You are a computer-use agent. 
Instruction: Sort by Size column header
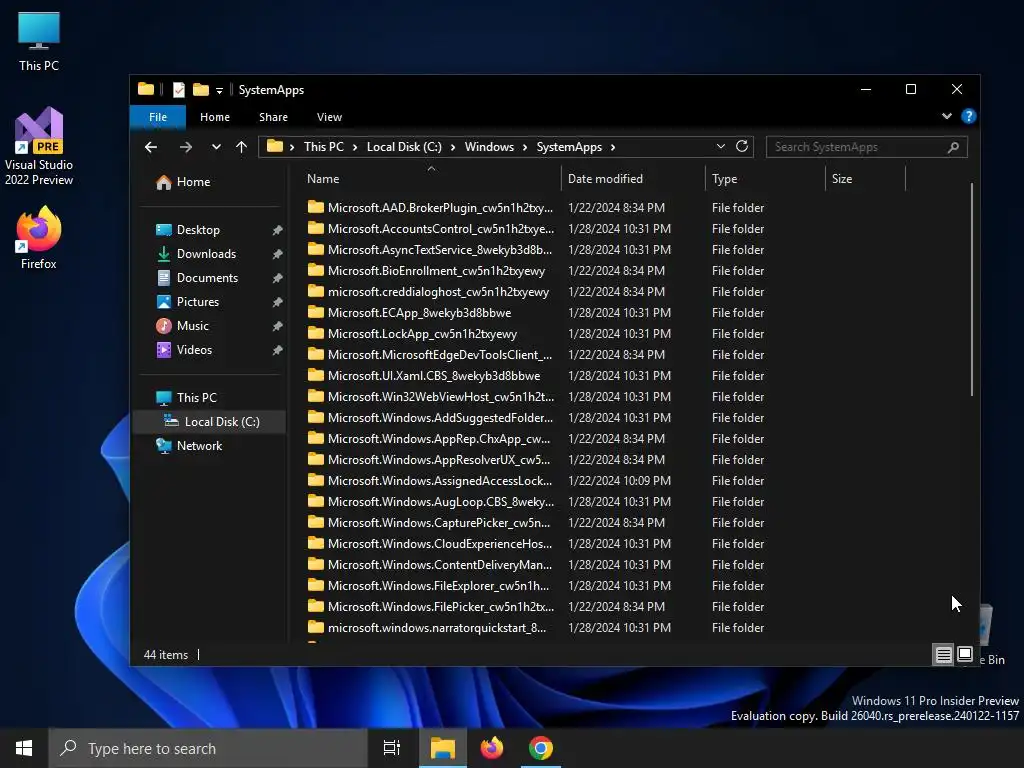pos(865,179)
